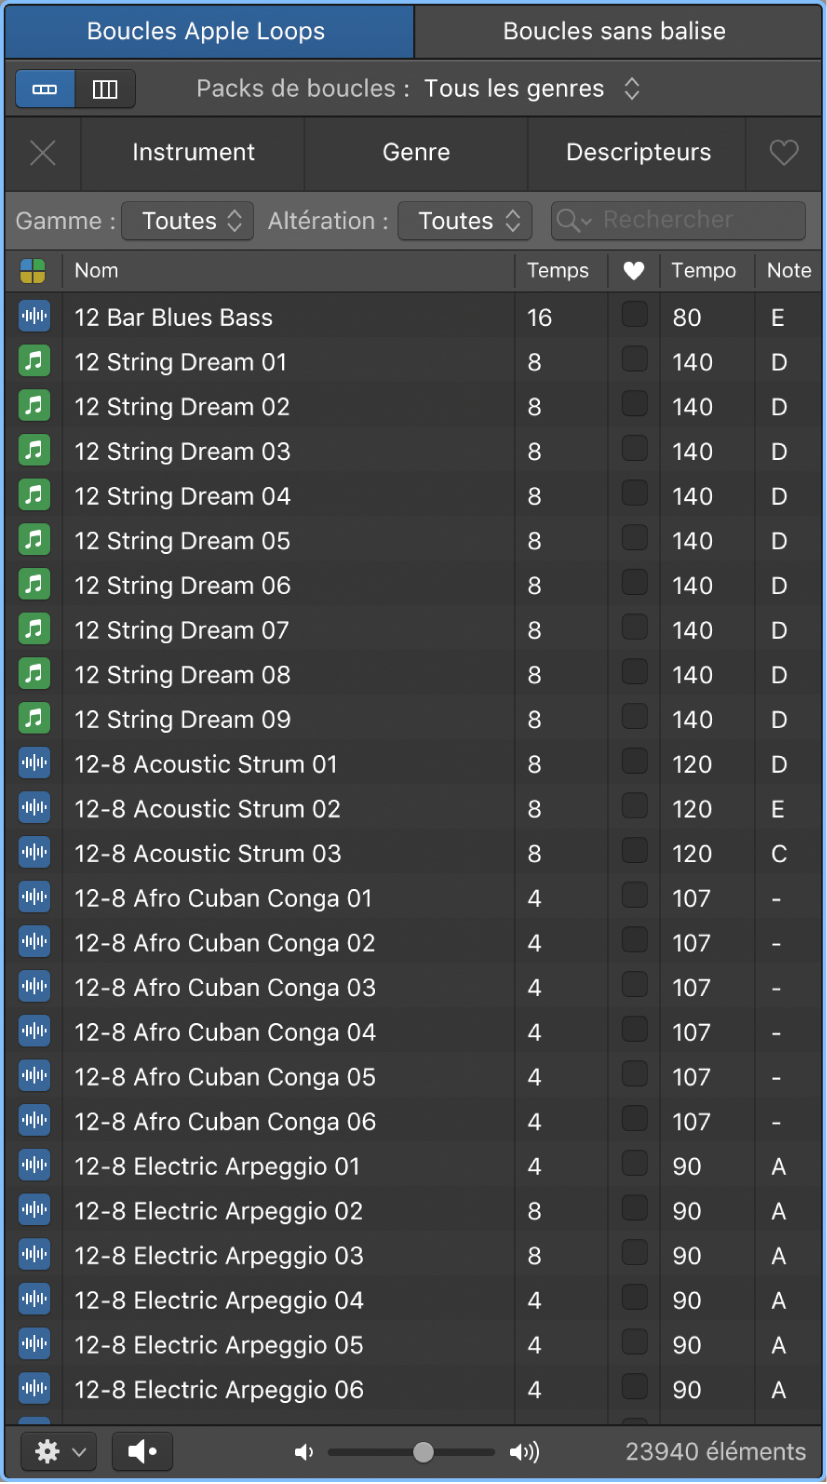The width and height of the screenshot is (827, 1484).
Task: Switch to button view icon
Action: coord(45,89)
